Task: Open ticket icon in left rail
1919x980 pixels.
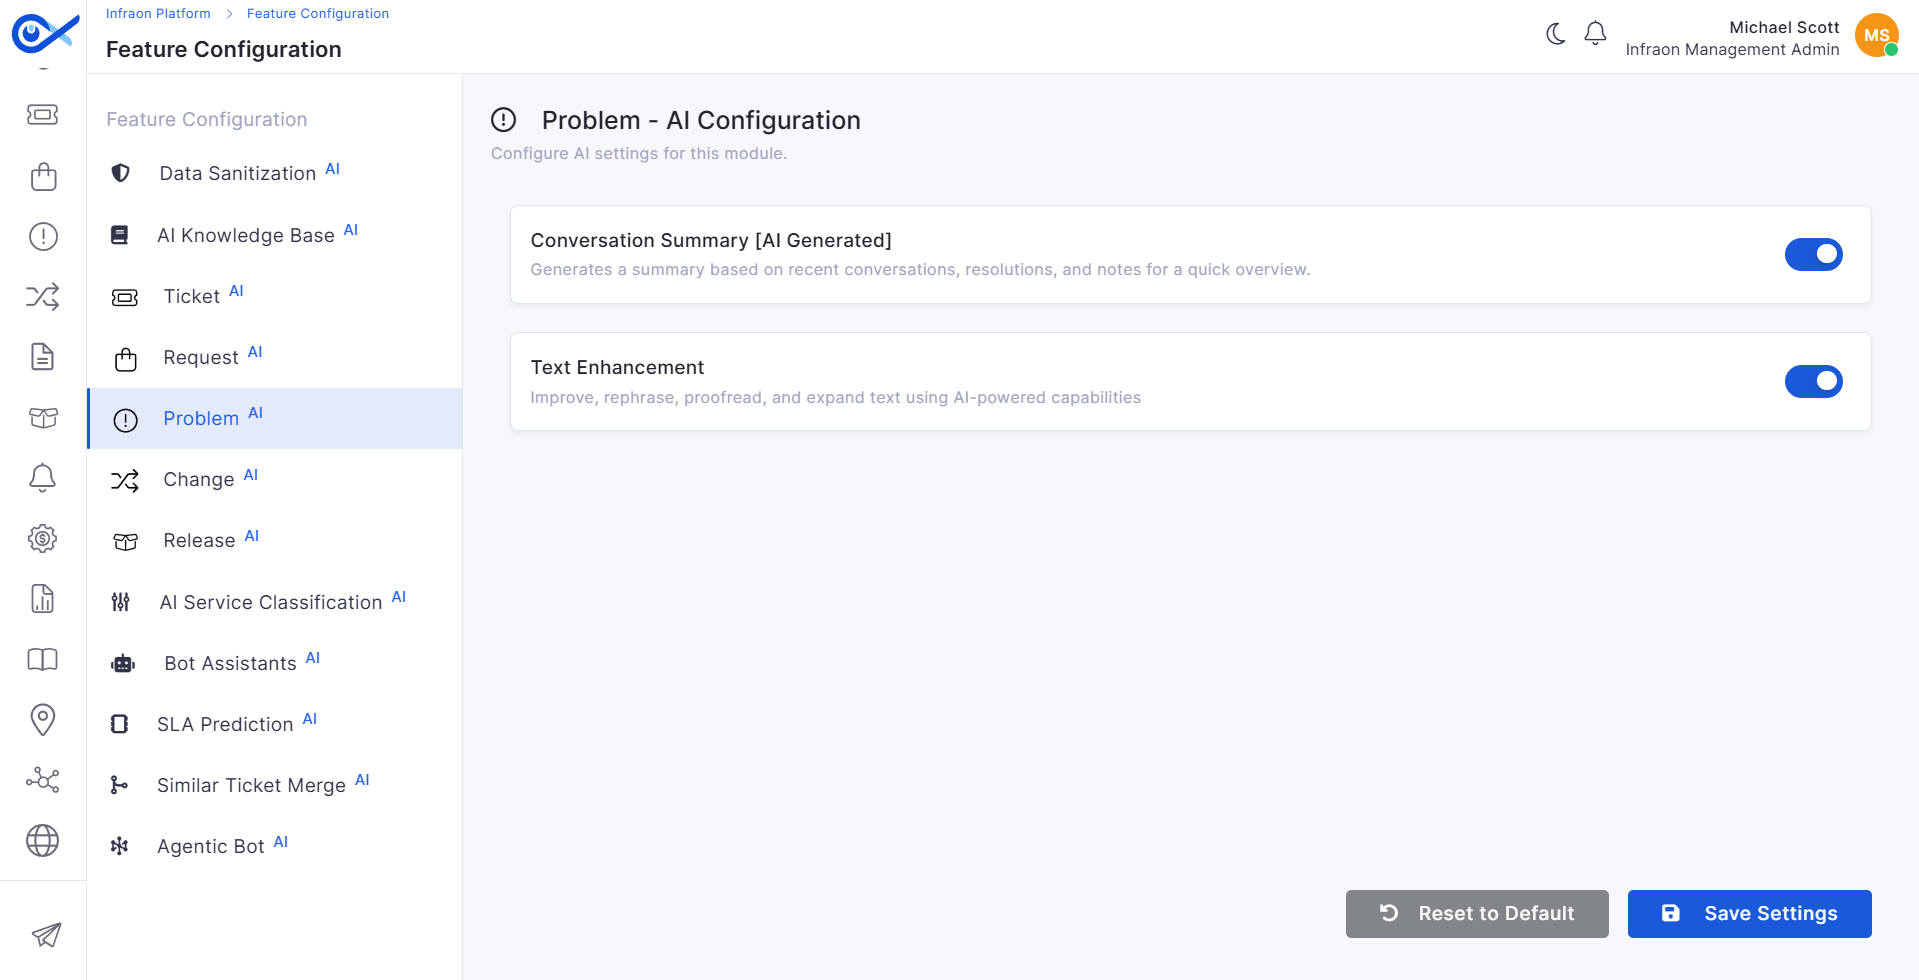Action: 43,115
